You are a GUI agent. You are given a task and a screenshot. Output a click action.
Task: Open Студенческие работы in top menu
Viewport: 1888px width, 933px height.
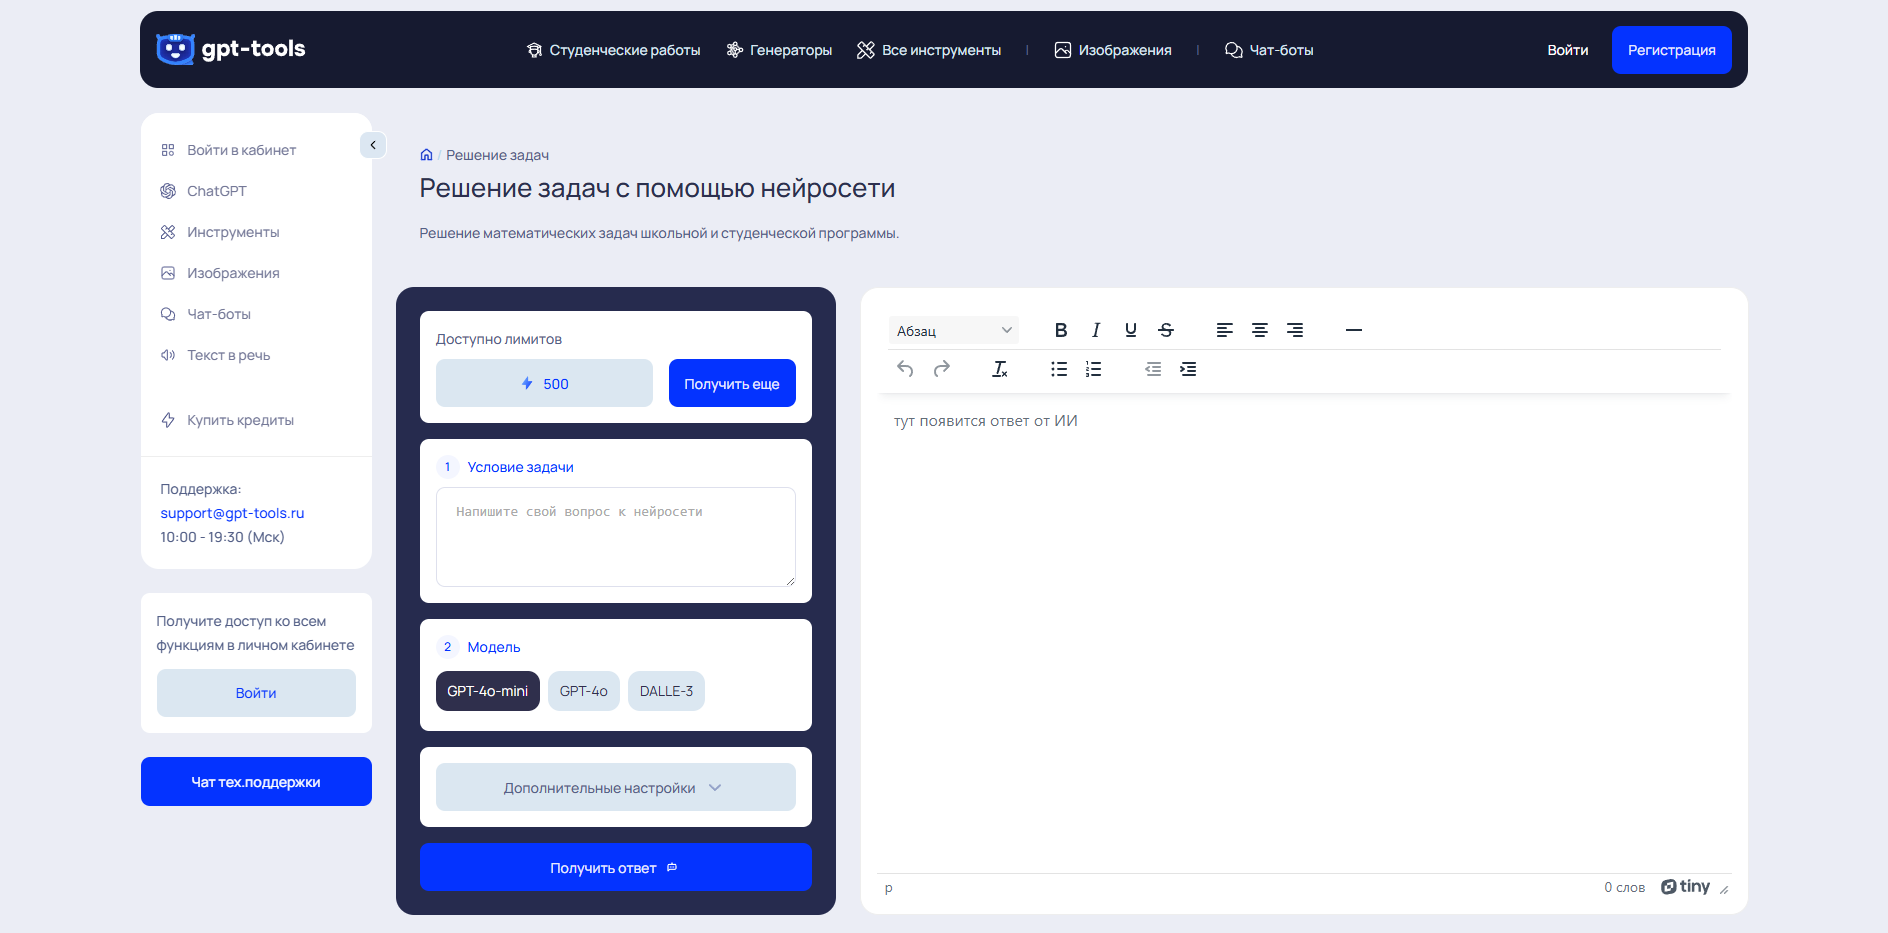613,50
